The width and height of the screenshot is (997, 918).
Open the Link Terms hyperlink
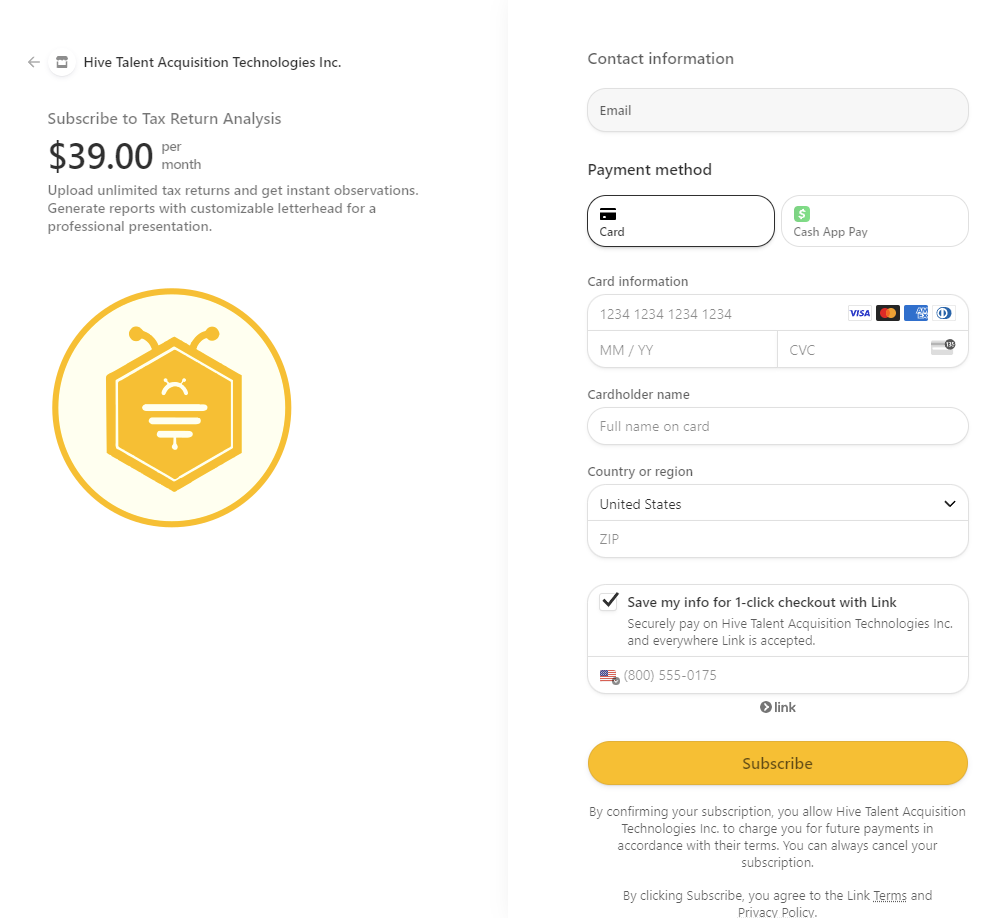point(889,896)
